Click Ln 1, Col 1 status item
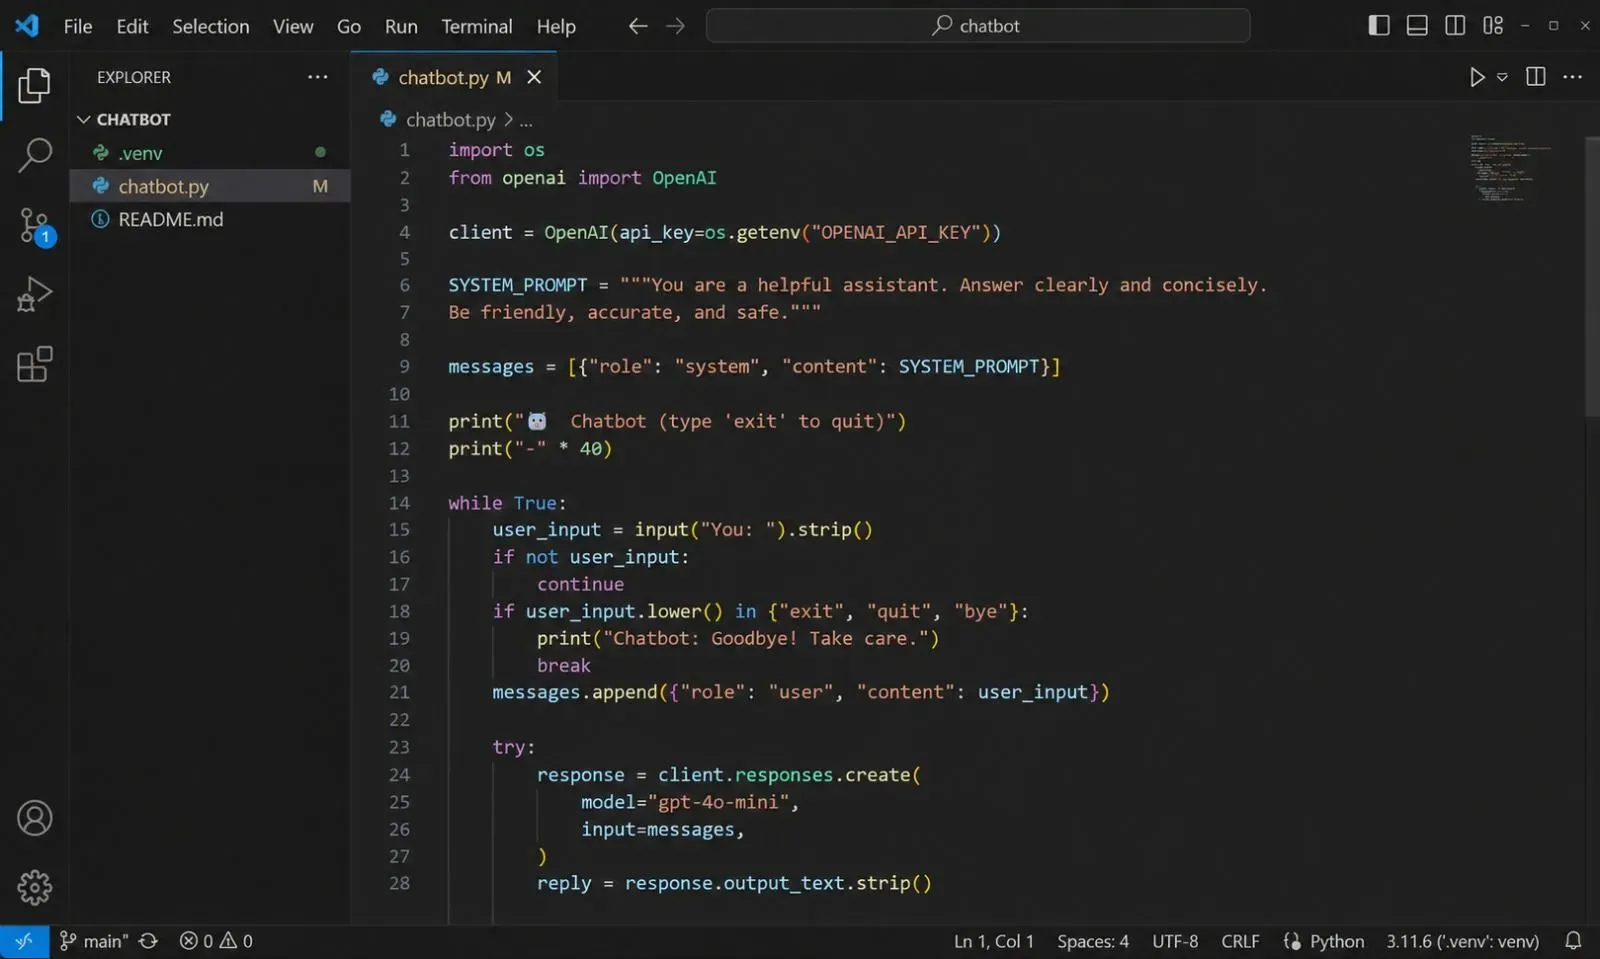Image resolution: width=1600 pixels, height=959 pixels. point(994,941)
